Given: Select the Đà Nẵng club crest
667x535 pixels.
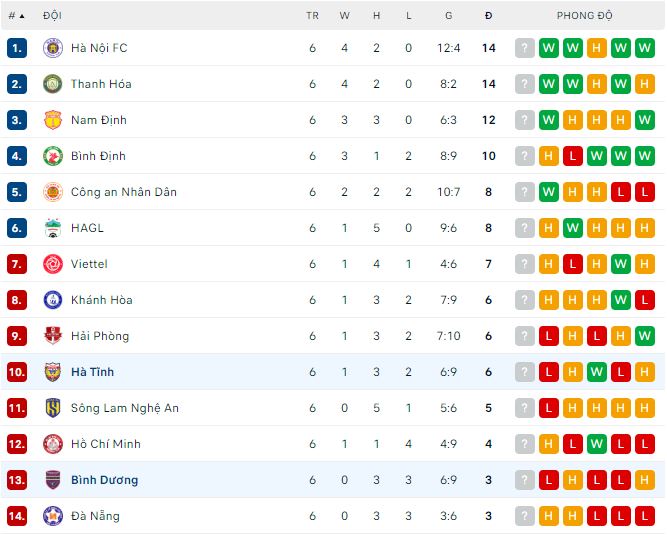Looking at the screenshot, I should coord(53,516).
